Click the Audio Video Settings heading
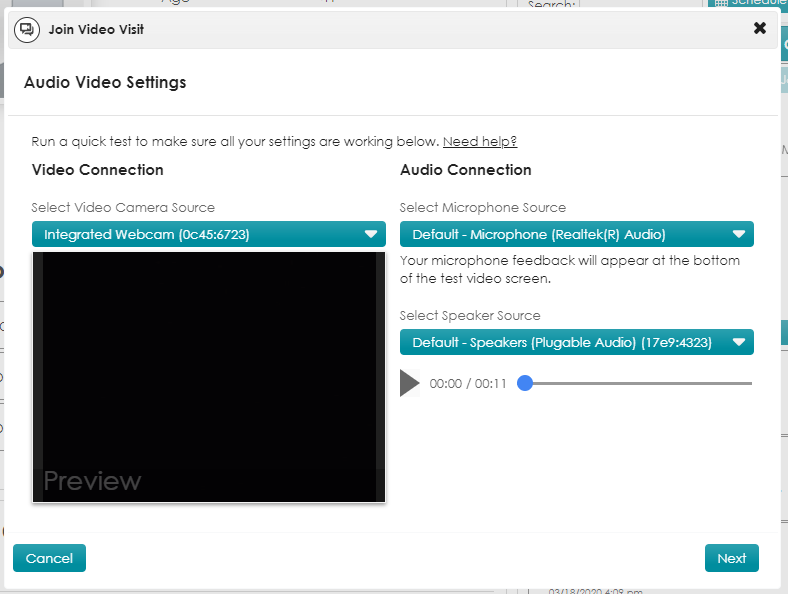 click(x=105, y=82)
